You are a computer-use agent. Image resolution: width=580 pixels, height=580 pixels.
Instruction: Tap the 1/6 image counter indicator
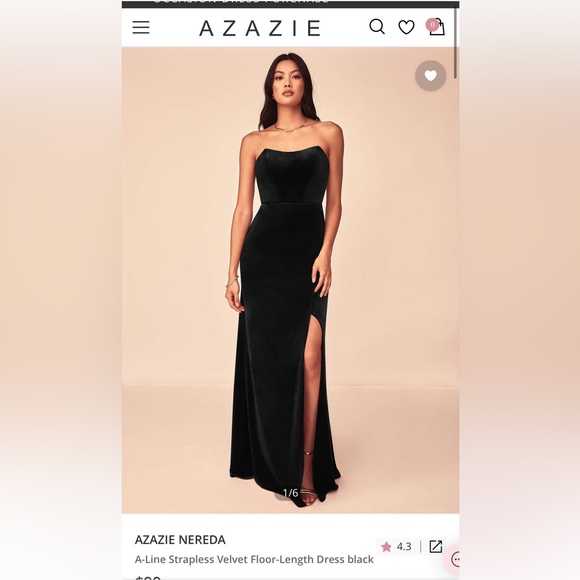point(290,493)
